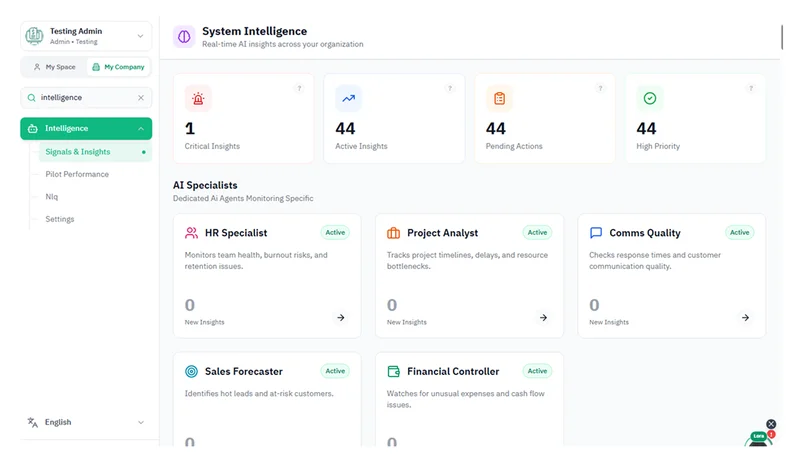Click the High Priority checkmark icon
Screen dimensions: 800x467
[649, 99]
